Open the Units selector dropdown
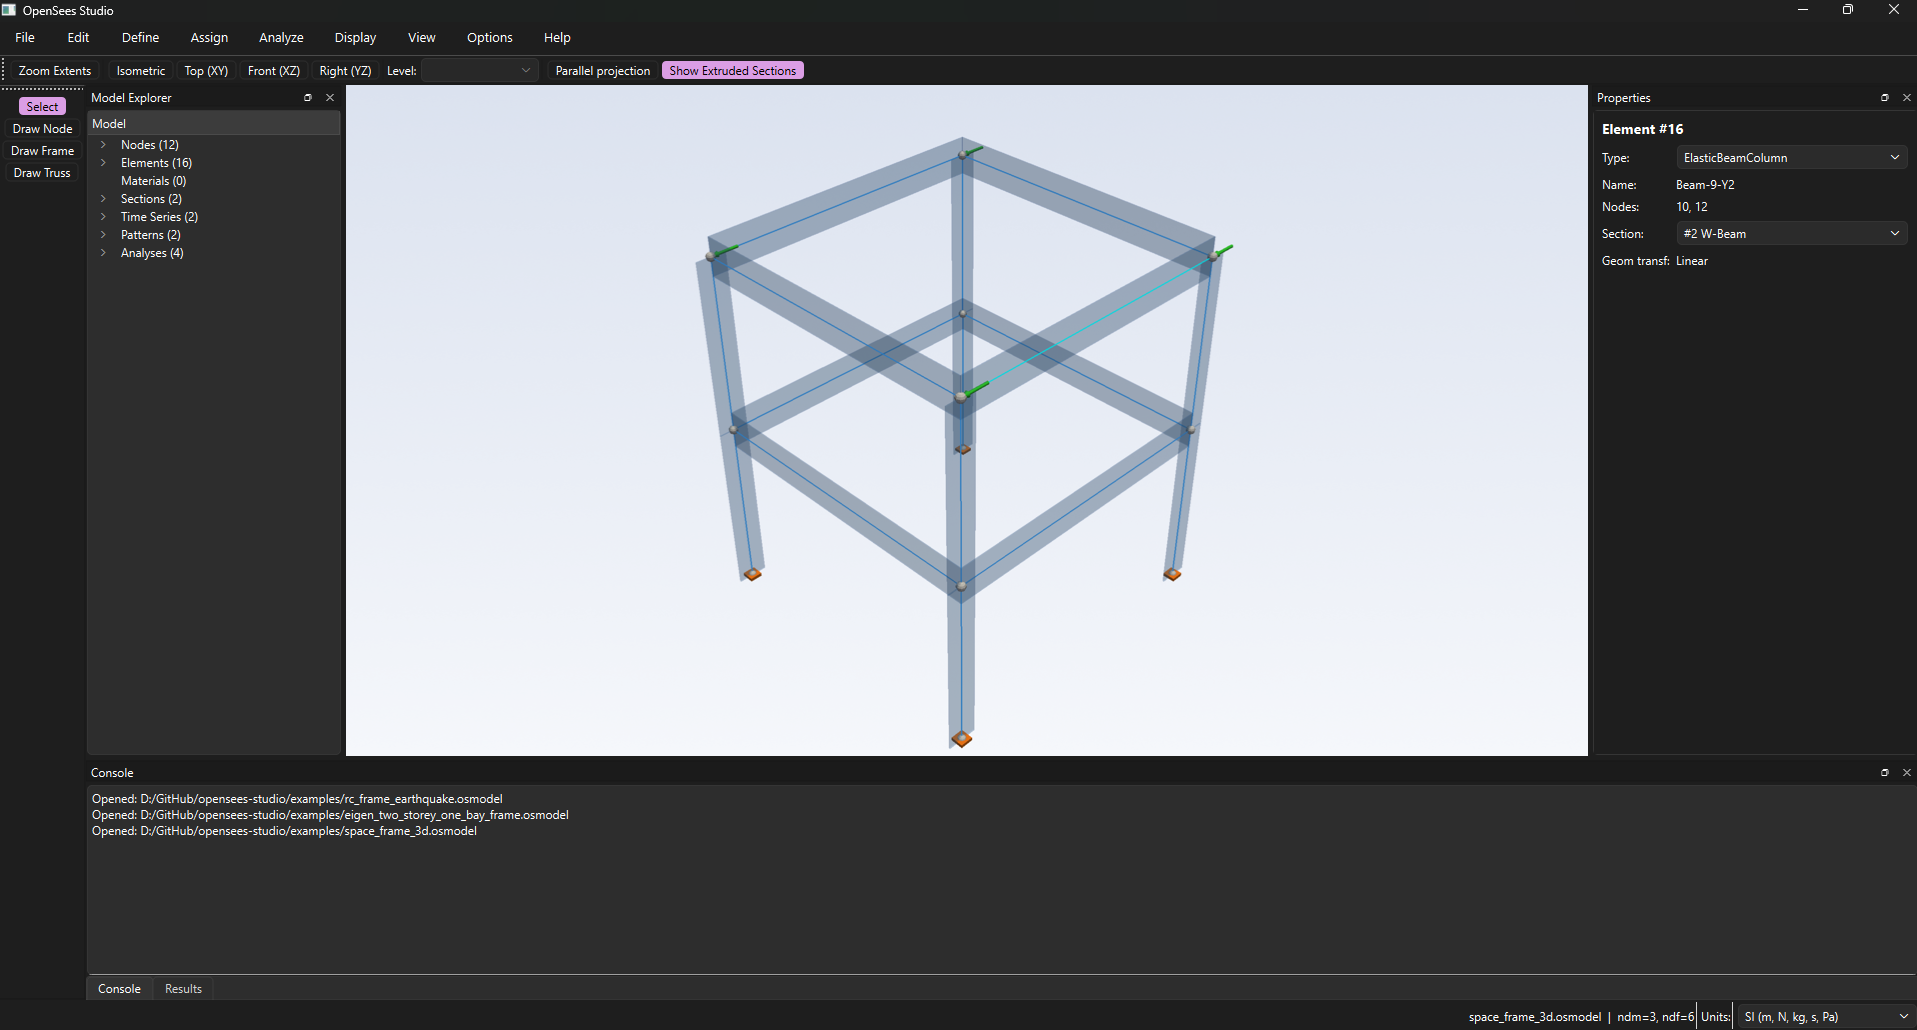Image resolution: width=1917 pixels, height=1030 pixels. coord(1825,1017)
